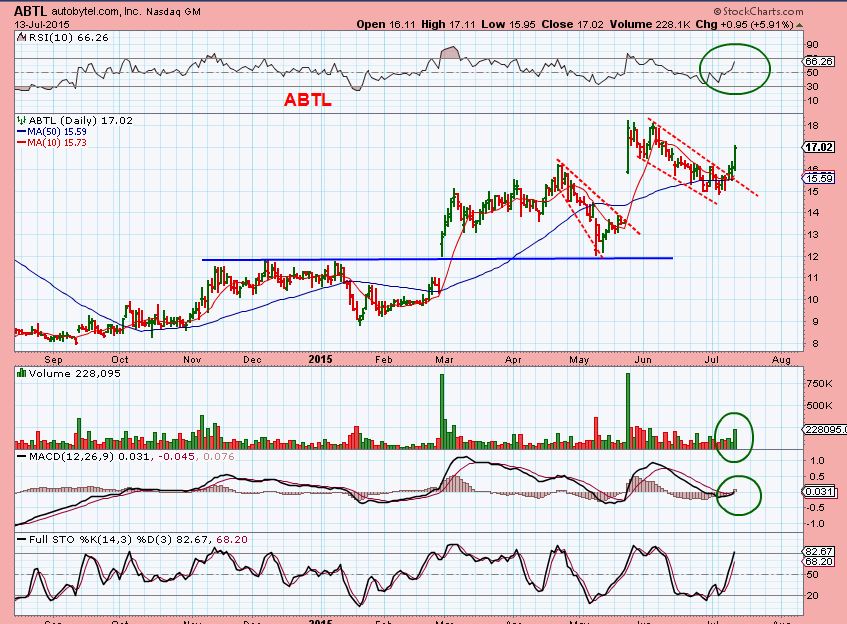Click the candlestick icon beside ABTL (Daily)
Viewport: 847px width, 624px height.
pos(21,120)
